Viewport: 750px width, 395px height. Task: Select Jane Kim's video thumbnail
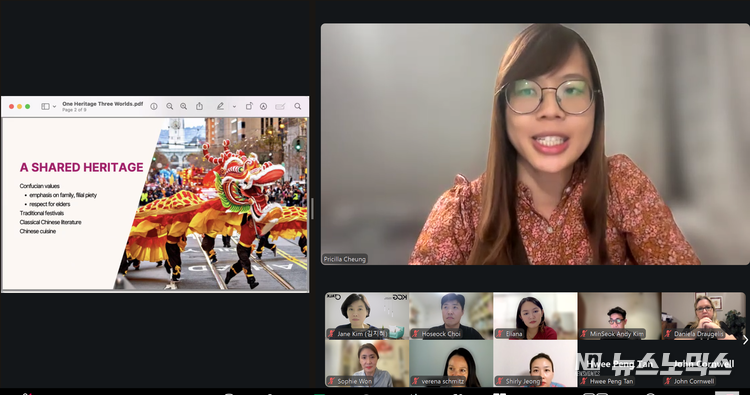[x=367, y=316]
